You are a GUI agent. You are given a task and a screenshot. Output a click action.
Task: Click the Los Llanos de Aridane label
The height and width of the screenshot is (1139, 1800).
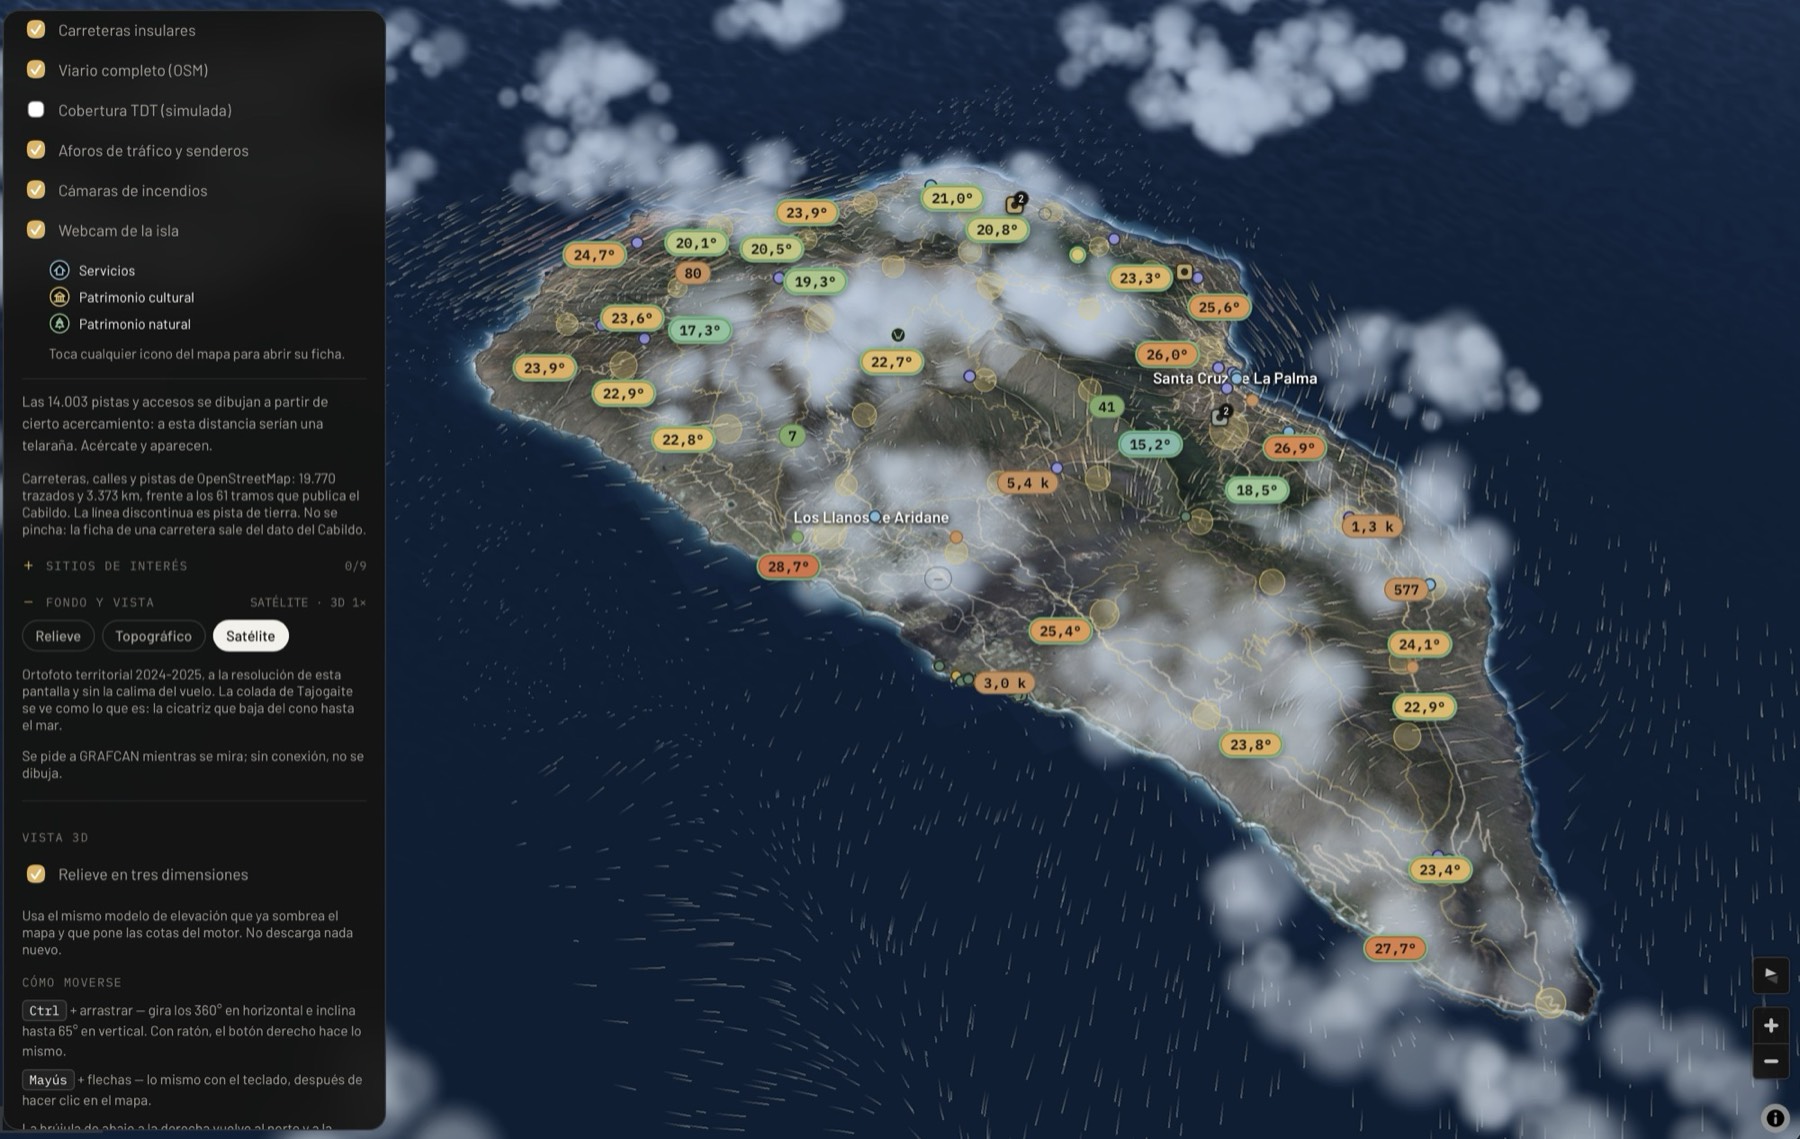pyautogui.click(x=871, y=517)
